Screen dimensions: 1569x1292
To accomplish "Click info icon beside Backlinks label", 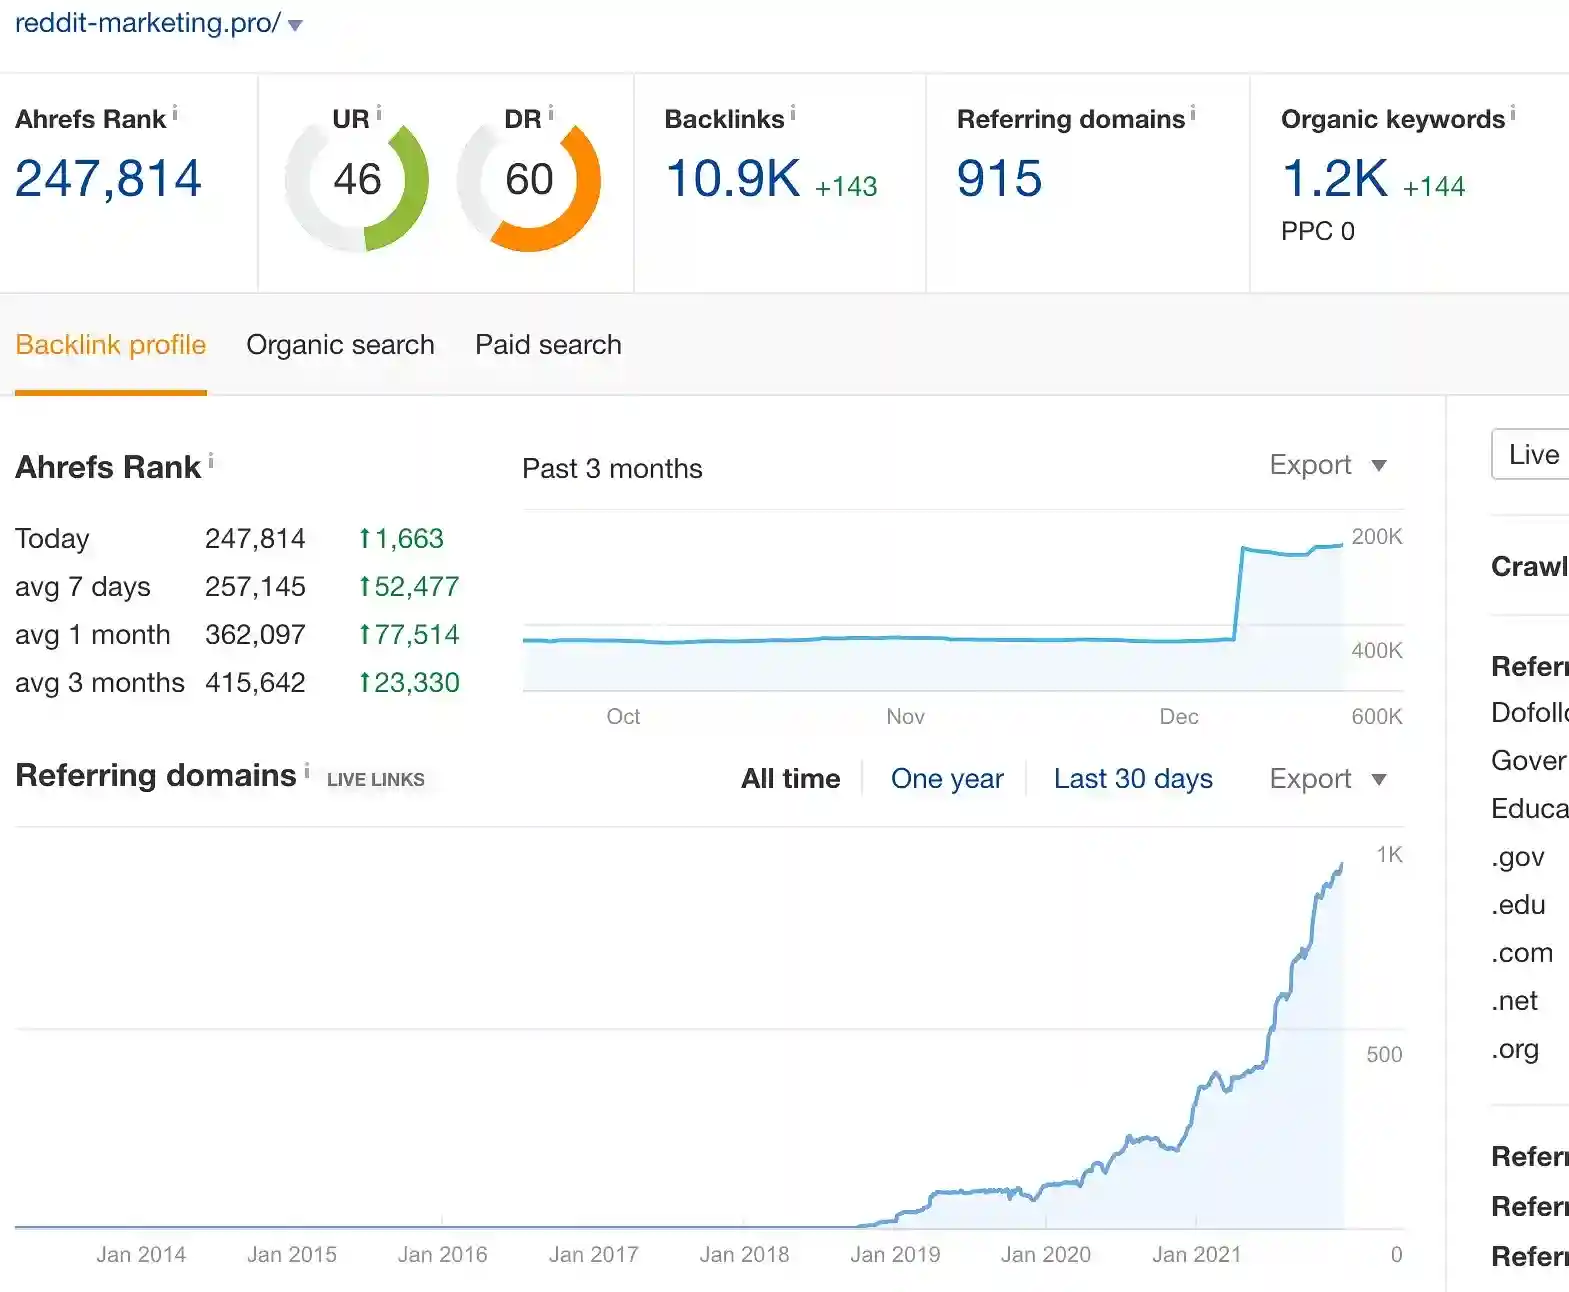I will coord(793,113).
